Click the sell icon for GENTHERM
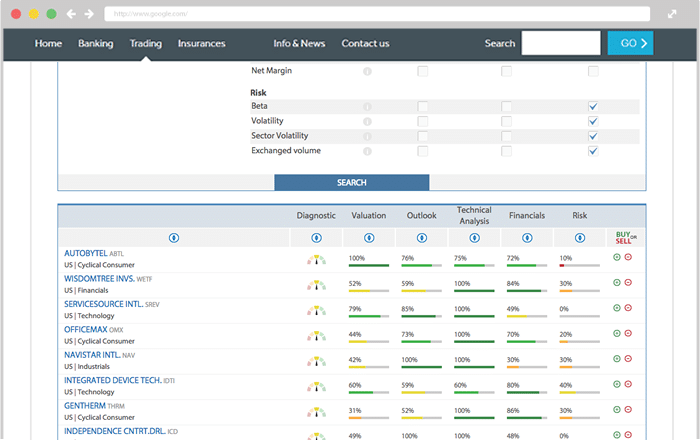700x440 pixels. [x=628, y=410]
